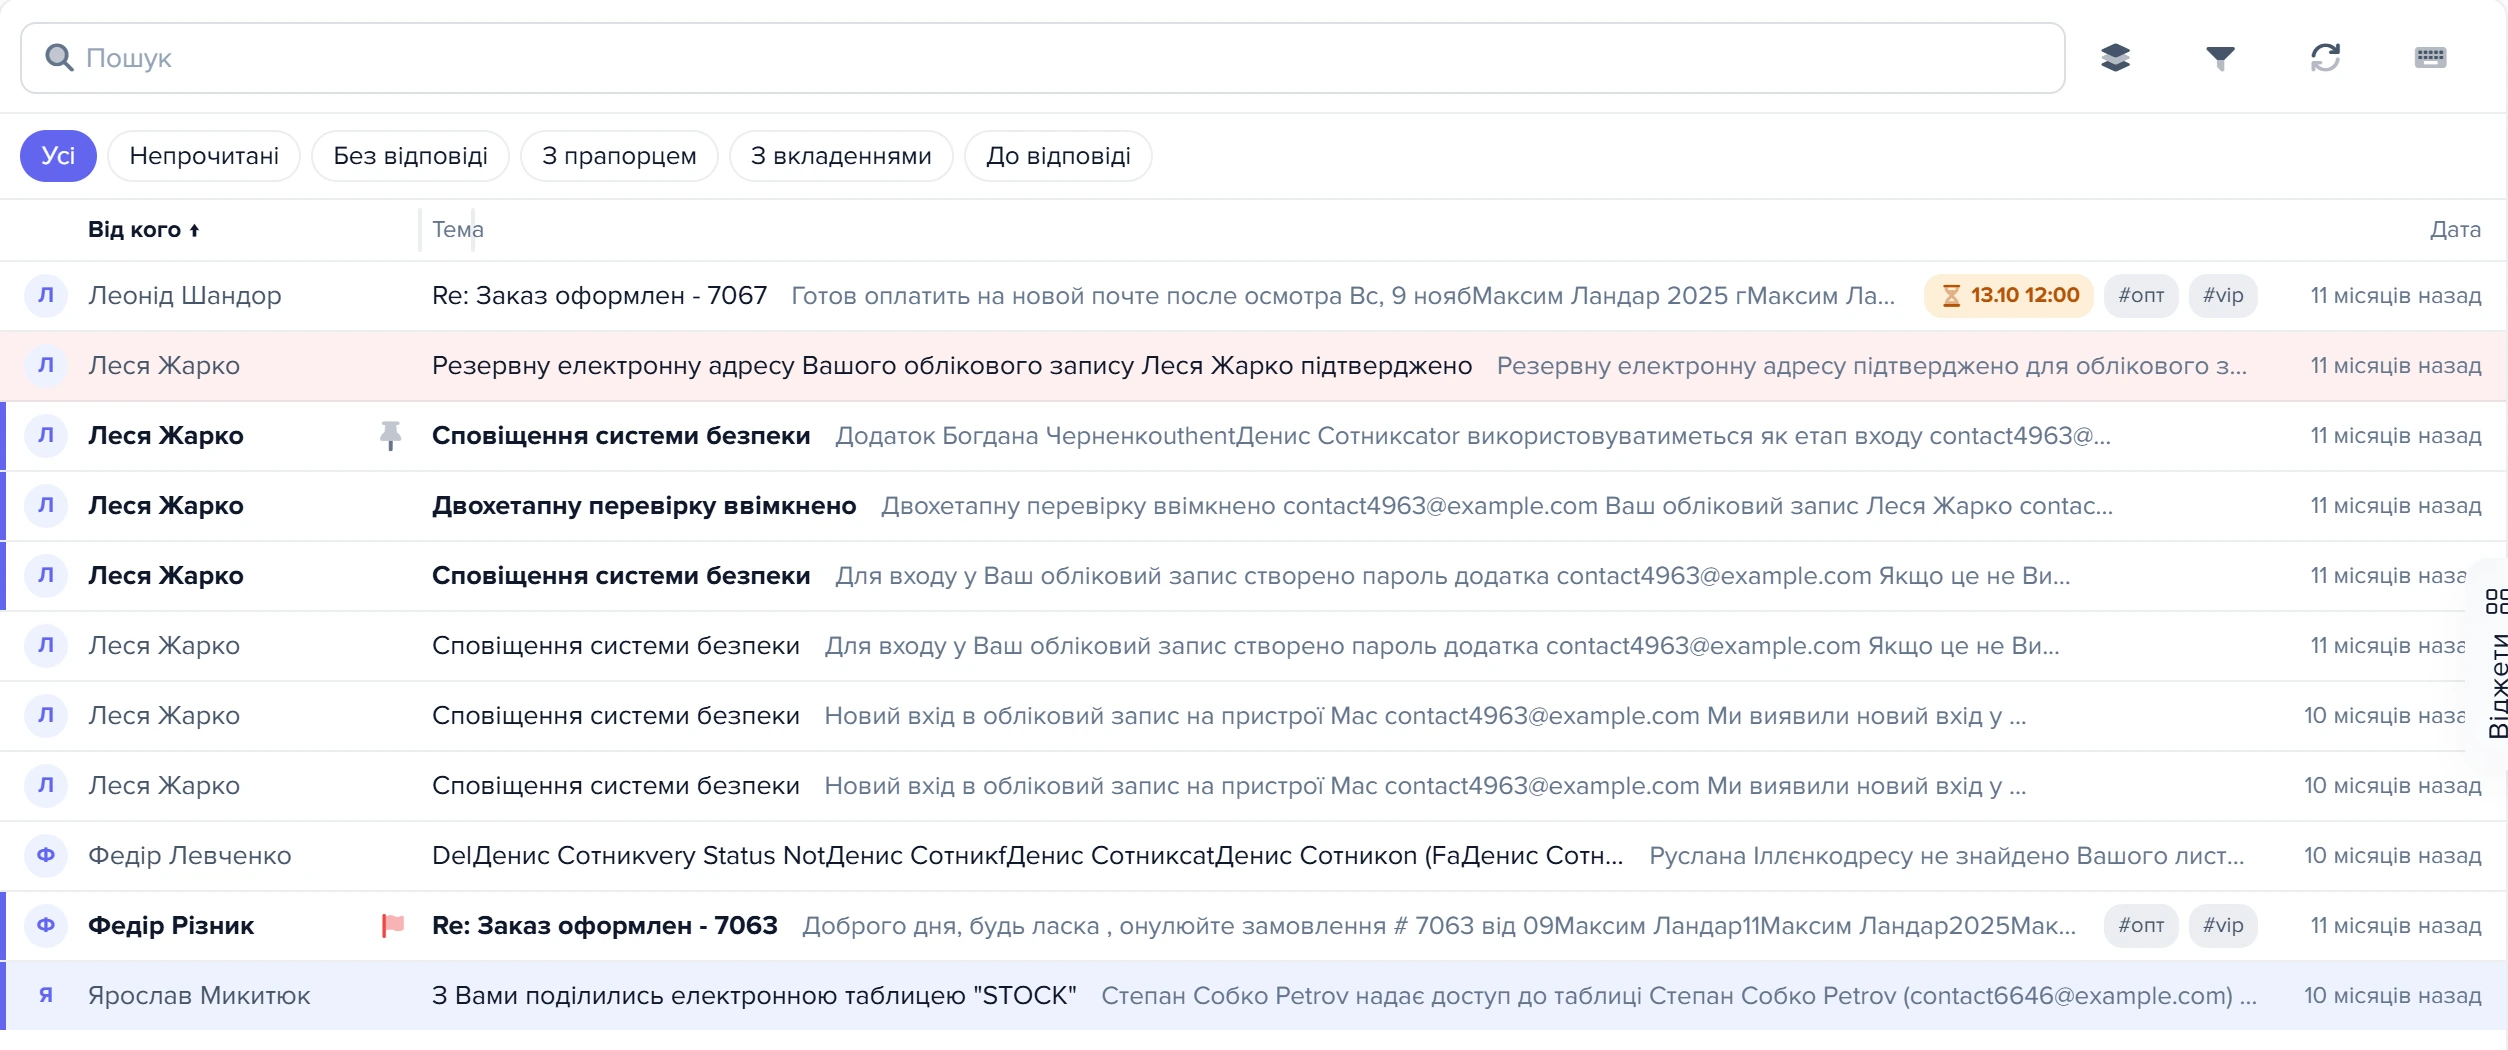The width and height of the screenshot is (2508, 1050).
Task: Open the email Re: Заказ оформлен - 7067
Action: [1254, 296]
